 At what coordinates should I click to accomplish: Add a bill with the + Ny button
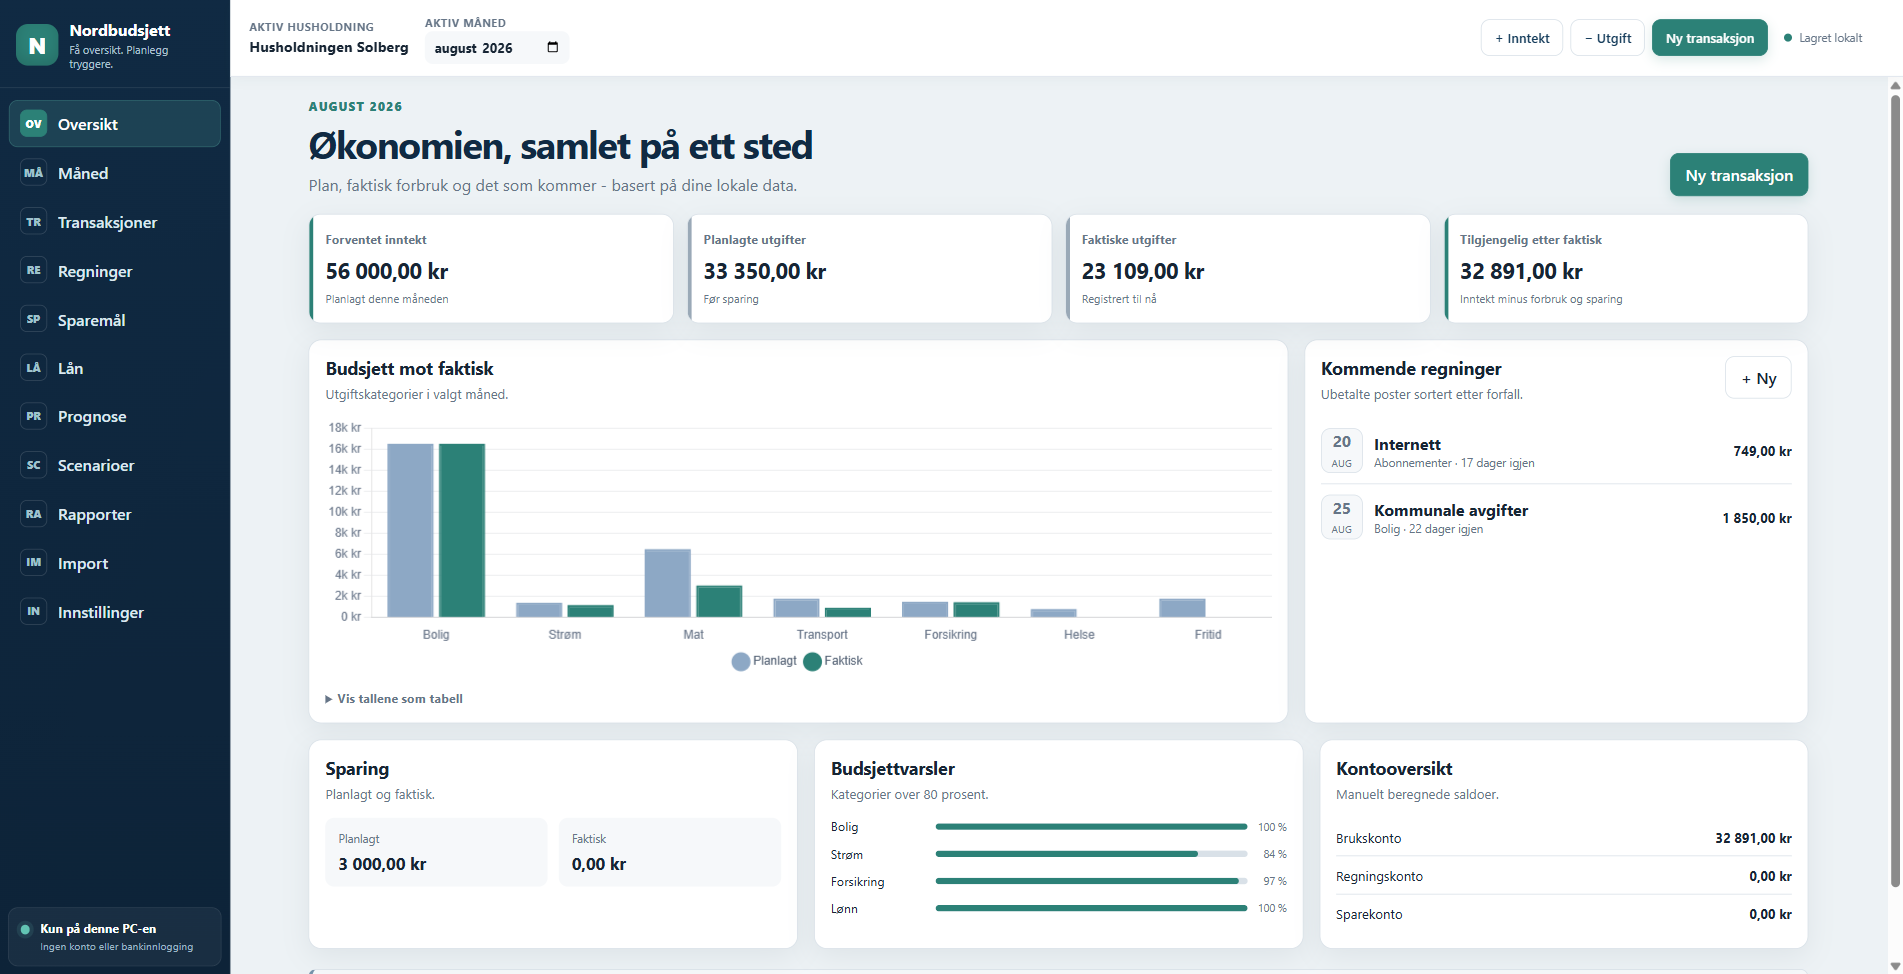[x=1758, y=378]
